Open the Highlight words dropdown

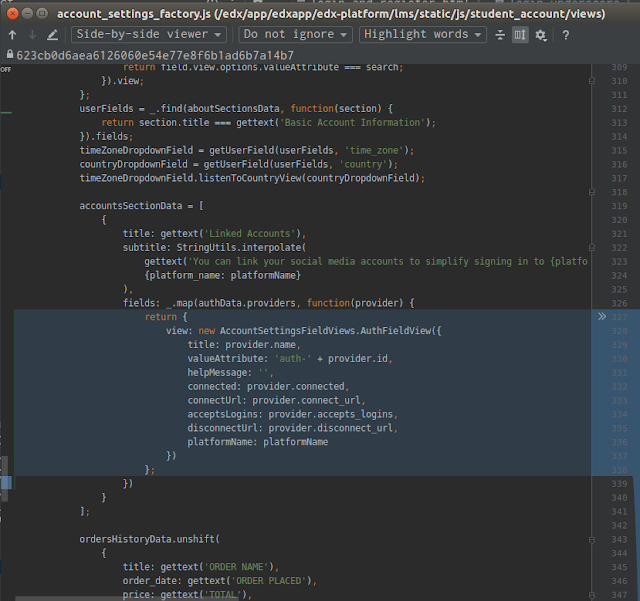pos(422,34)
